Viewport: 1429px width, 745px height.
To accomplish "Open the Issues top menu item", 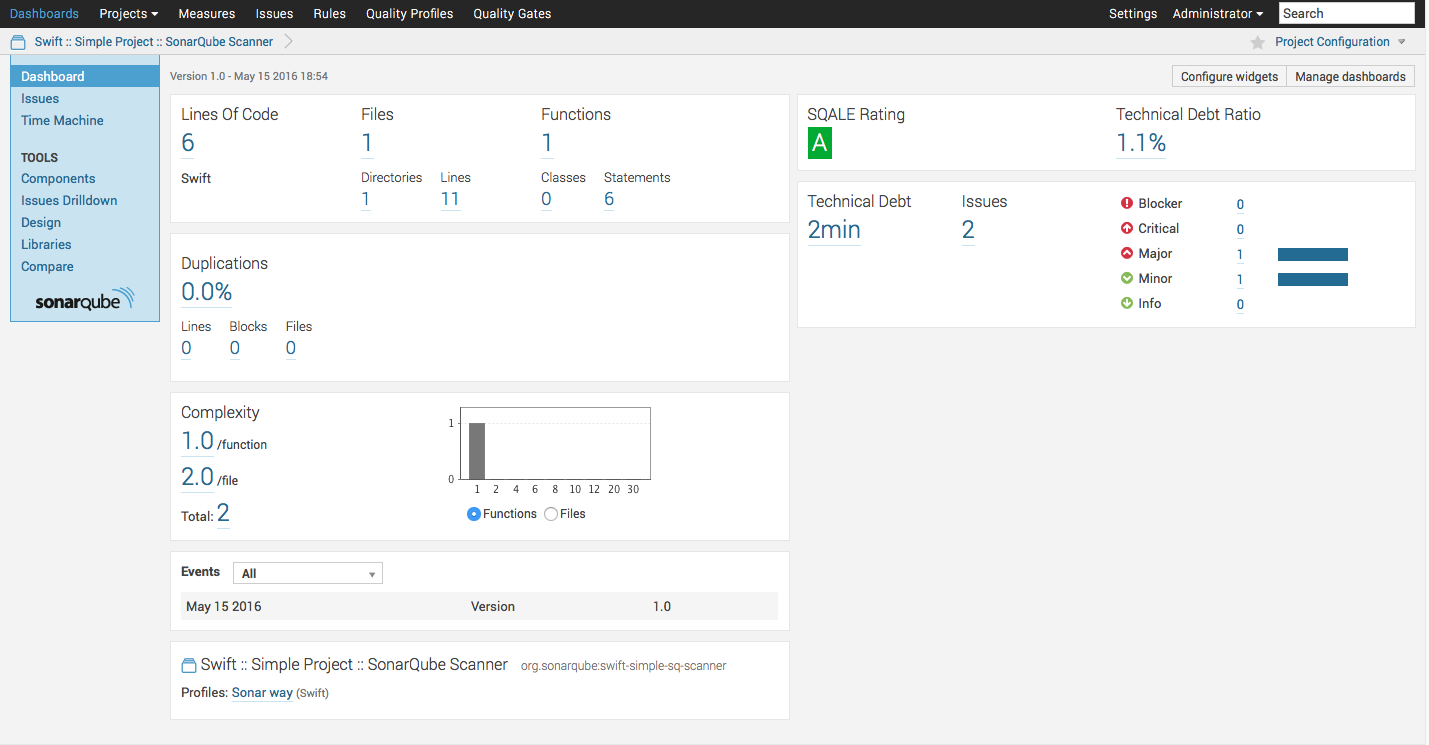I will click(x=274, y=14).
